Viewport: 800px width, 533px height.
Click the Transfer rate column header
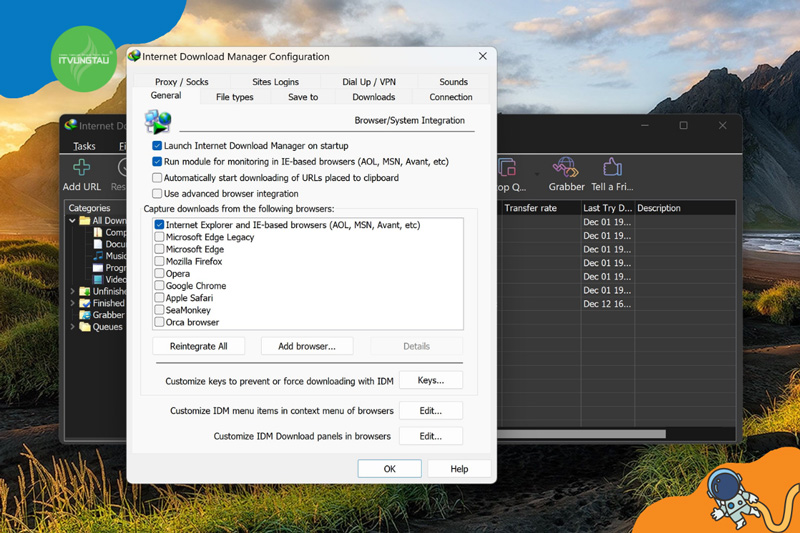click(x=539, y=208)
